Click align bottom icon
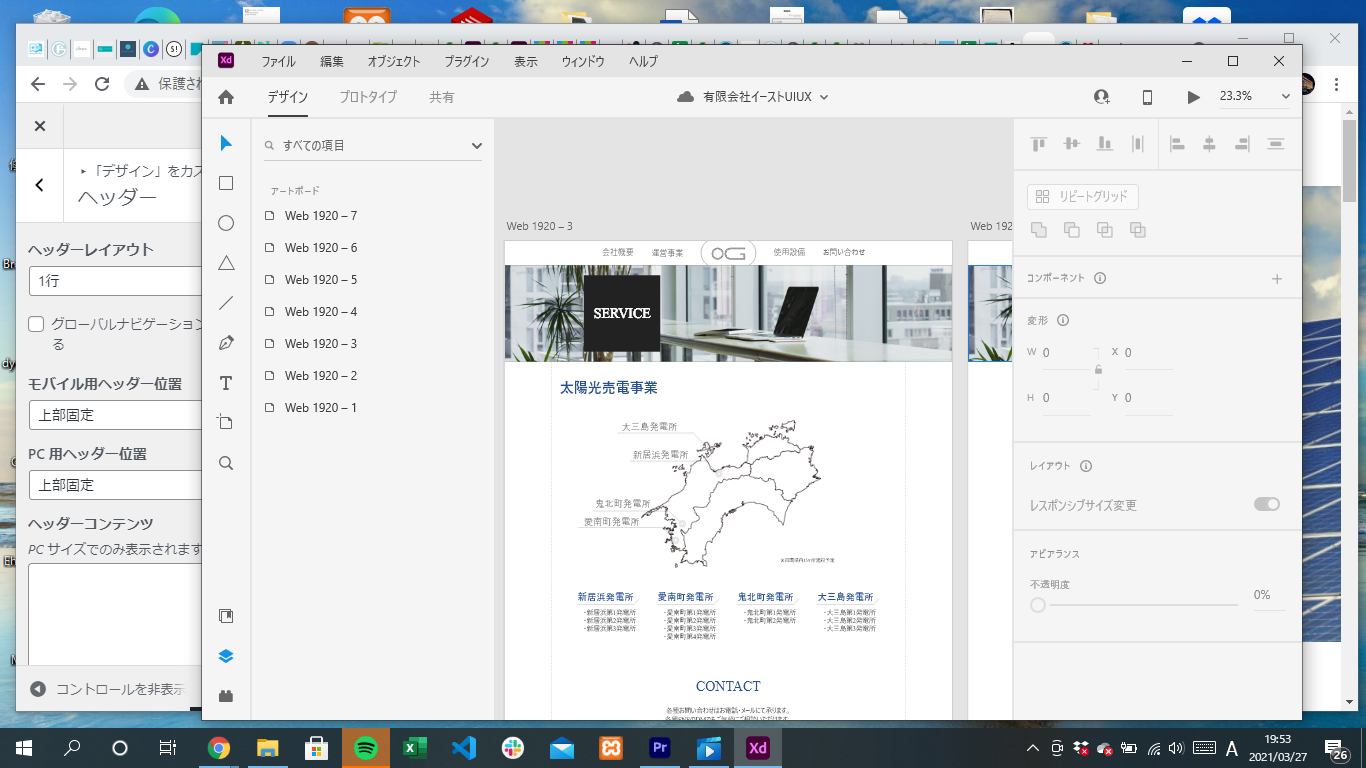1366x768 pixels. tap(1105, 144)
